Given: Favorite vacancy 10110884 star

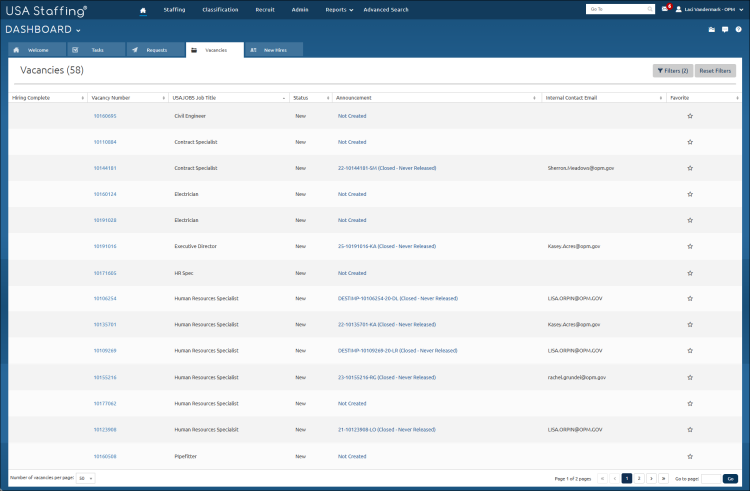Looking at the screenshot, I should [x=690, y=142].
